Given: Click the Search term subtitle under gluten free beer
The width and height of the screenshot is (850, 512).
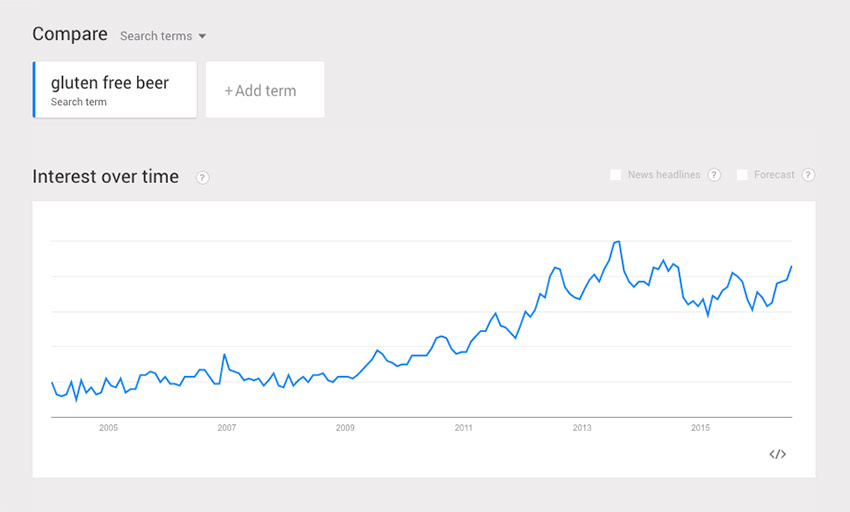Looking at the screenshot, I should pos(79,102).
